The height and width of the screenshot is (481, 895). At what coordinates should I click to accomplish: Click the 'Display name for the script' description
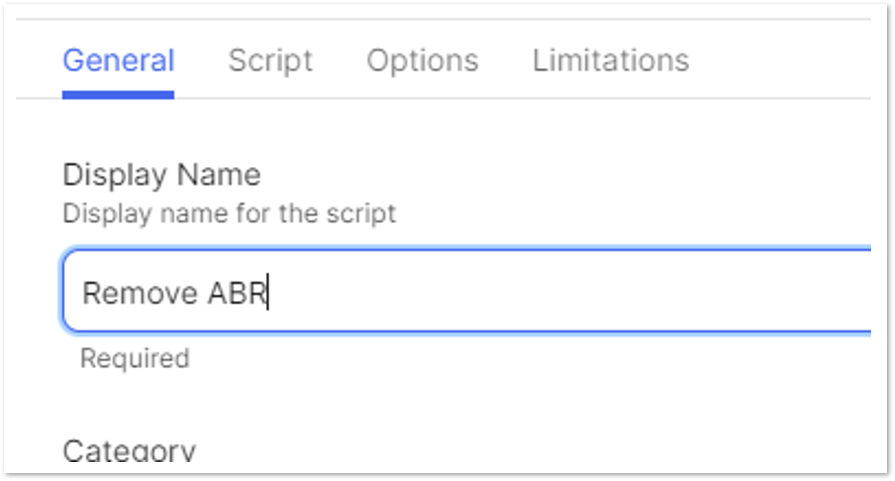(x=229, y=214)
